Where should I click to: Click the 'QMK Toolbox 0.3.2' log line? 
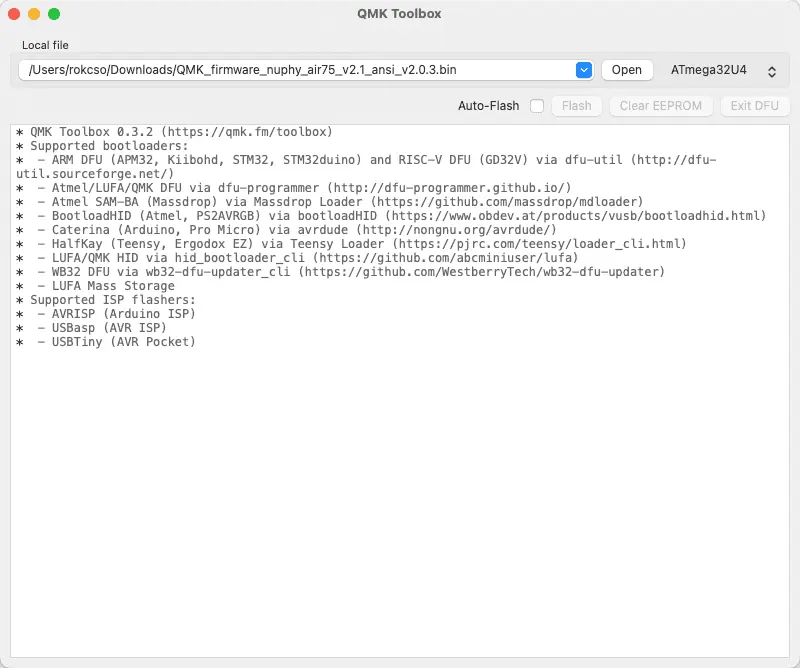coord(174,132)
